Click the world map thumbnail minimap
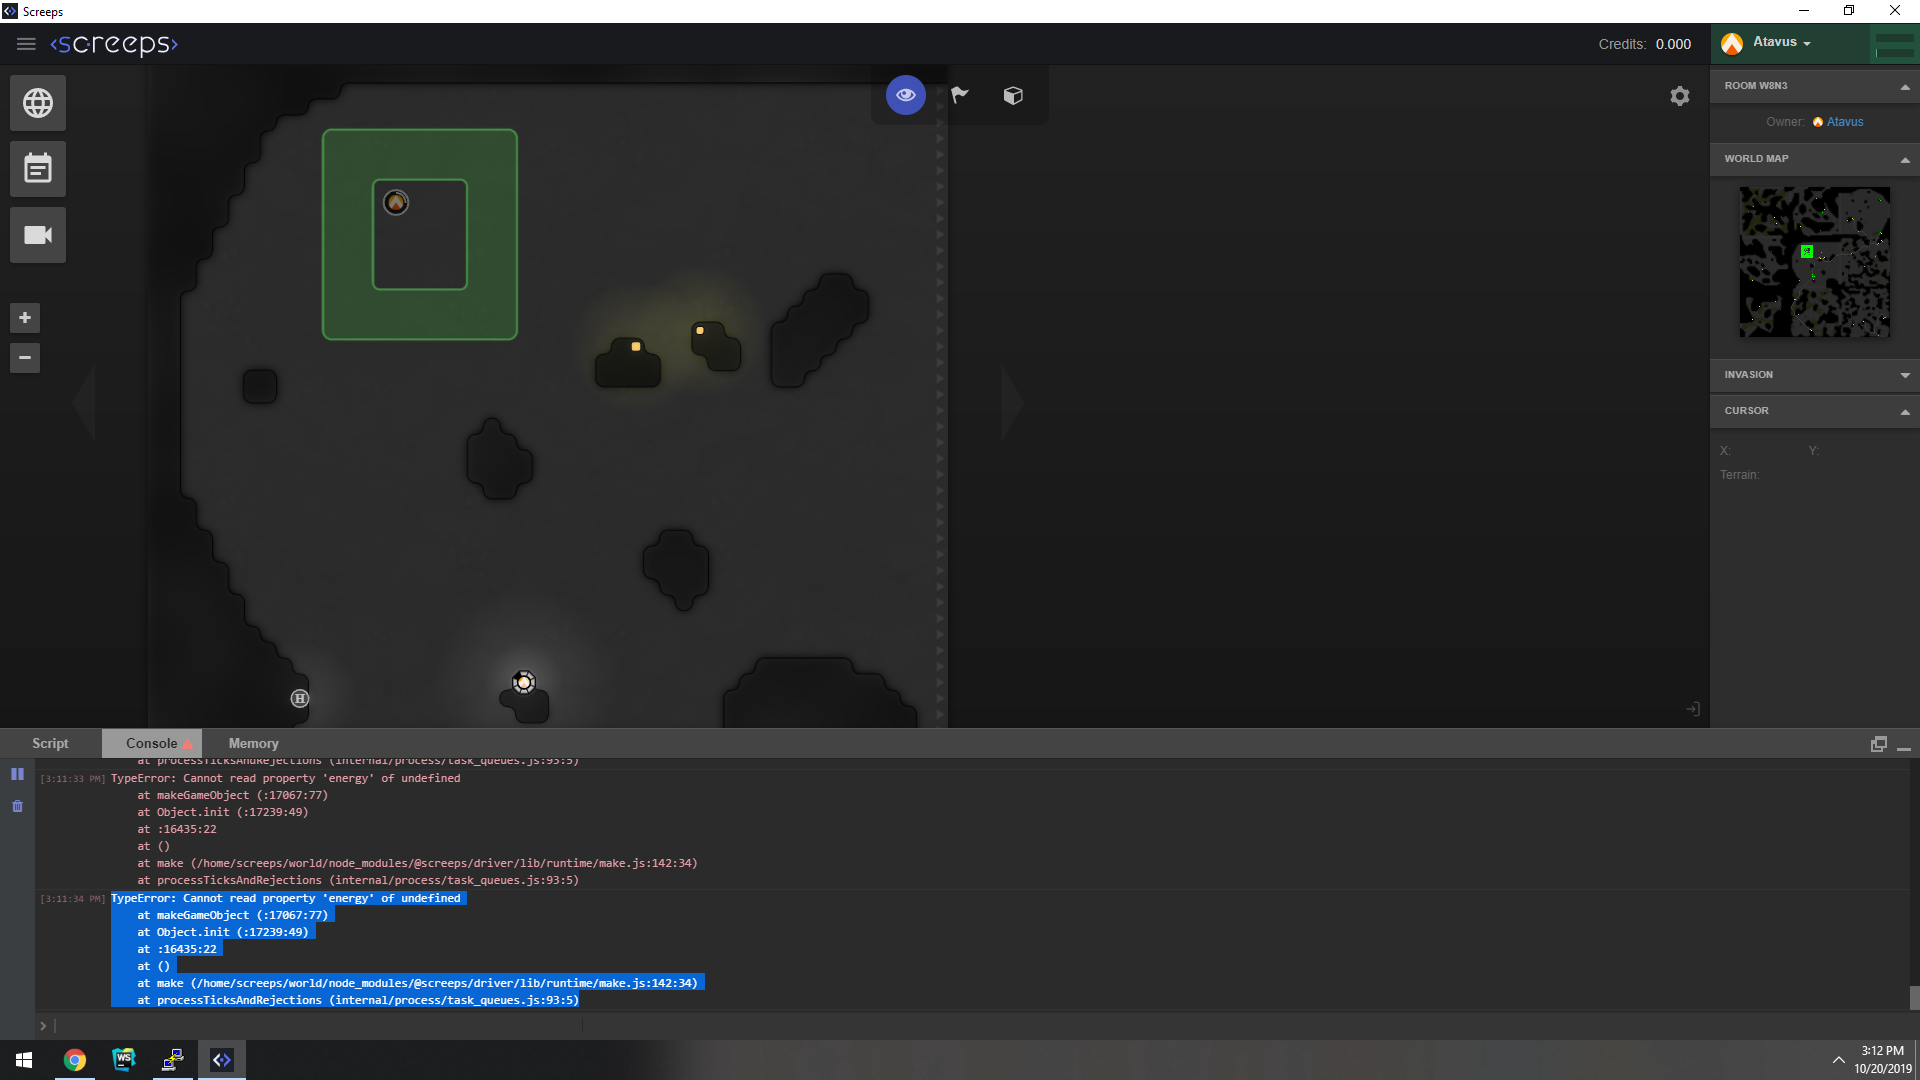This screenshot has width=1920, height=1080. coord(1815,260)
